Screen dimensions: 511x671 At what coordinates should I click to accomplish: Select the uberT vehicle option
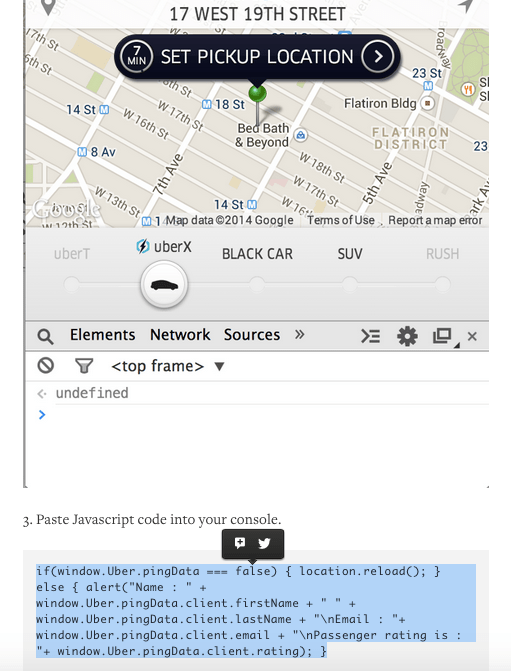(72, 254)
